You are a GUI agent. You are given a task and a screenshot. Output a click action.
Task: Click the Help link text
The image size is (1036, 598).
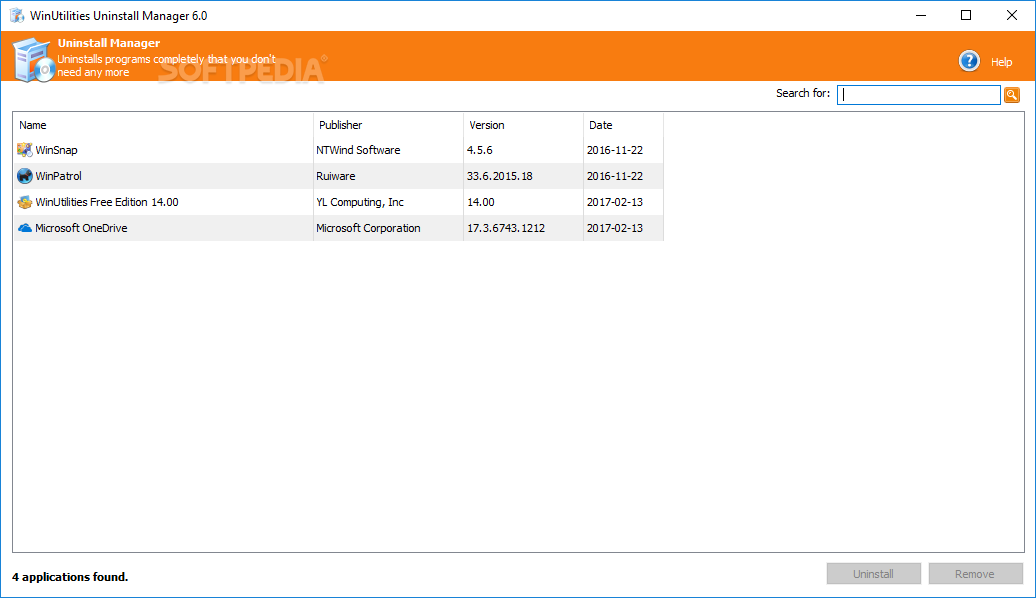tap(1001, 62)
